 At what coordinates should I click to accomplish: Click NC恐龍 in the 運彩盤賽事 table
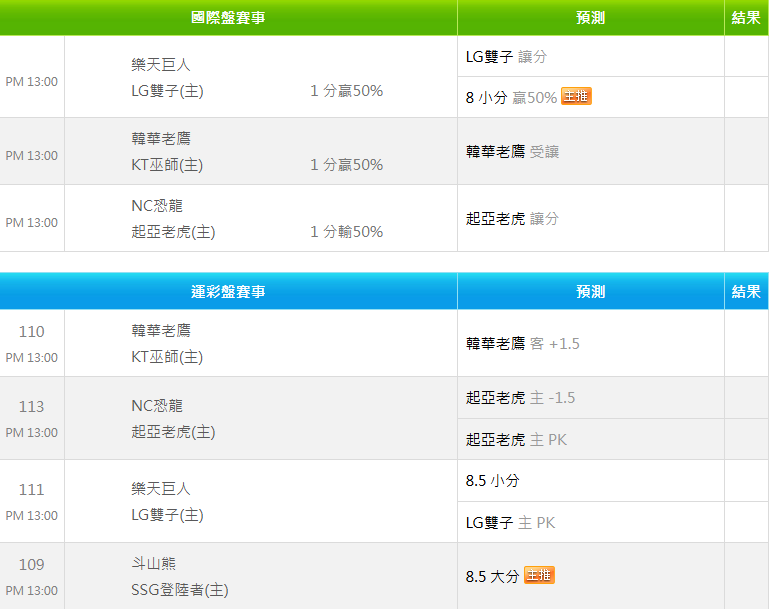click(x=157, y=406)
